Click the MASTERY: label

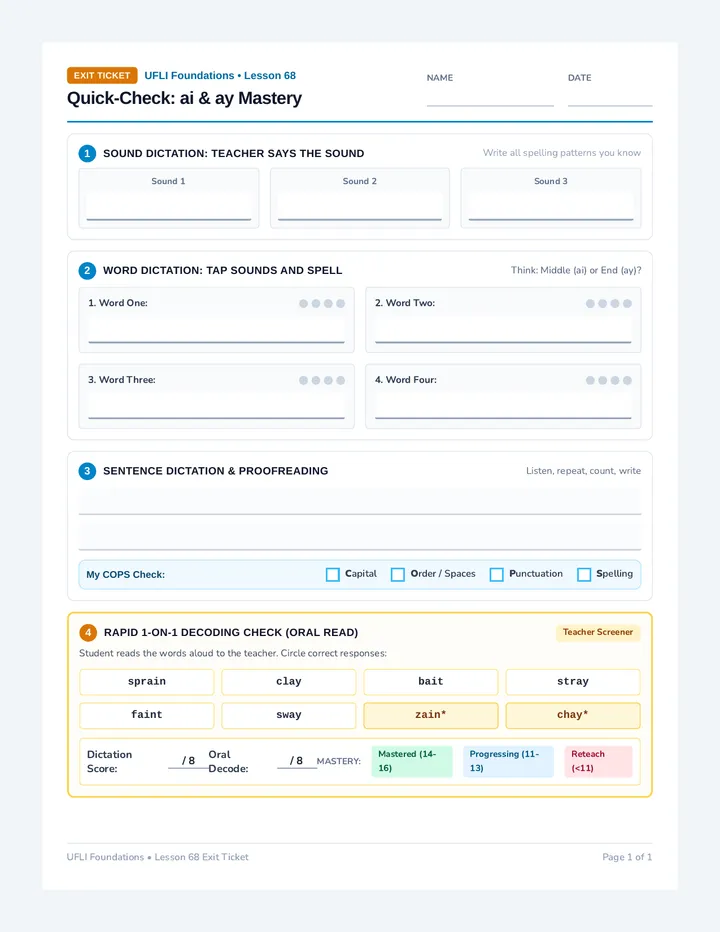pyautogui.click(x=339, y=761)
